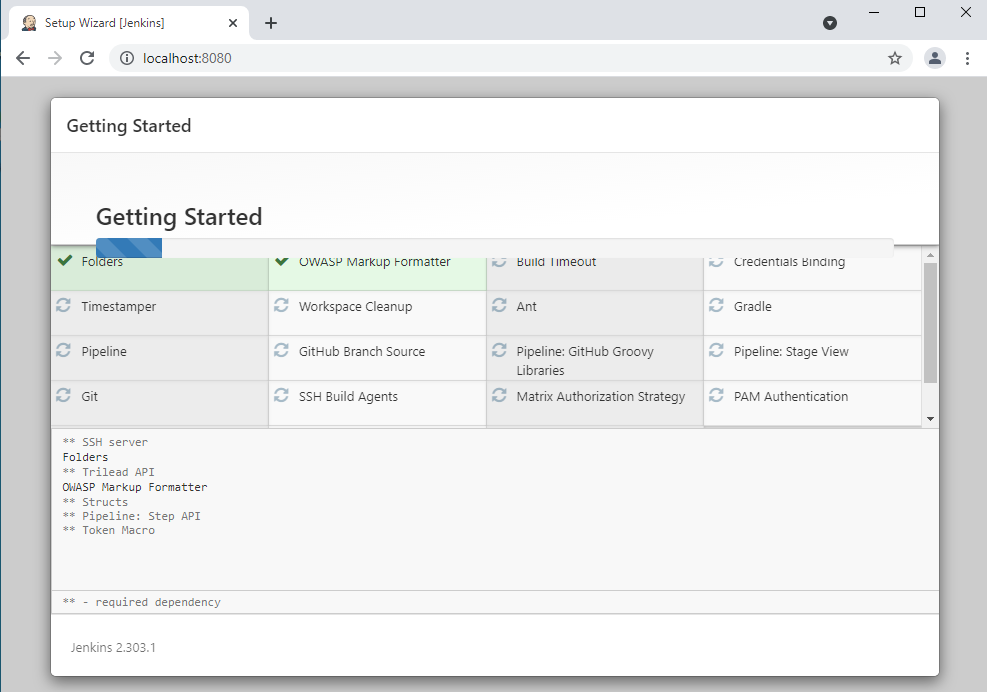The height and width of the screenshot is (692, 987).
Task: Click the pending icon beside Timestamper
Action: tap(64, 305)
